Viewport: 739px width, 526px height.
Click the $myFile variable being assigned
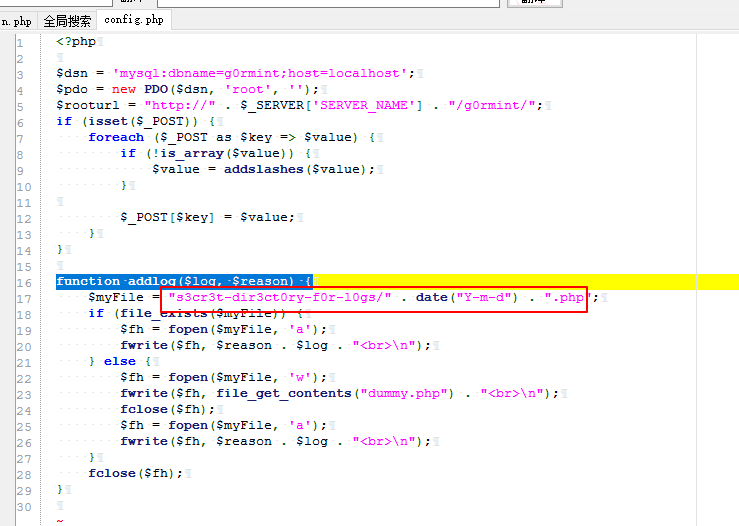click(x=116, y=297)
